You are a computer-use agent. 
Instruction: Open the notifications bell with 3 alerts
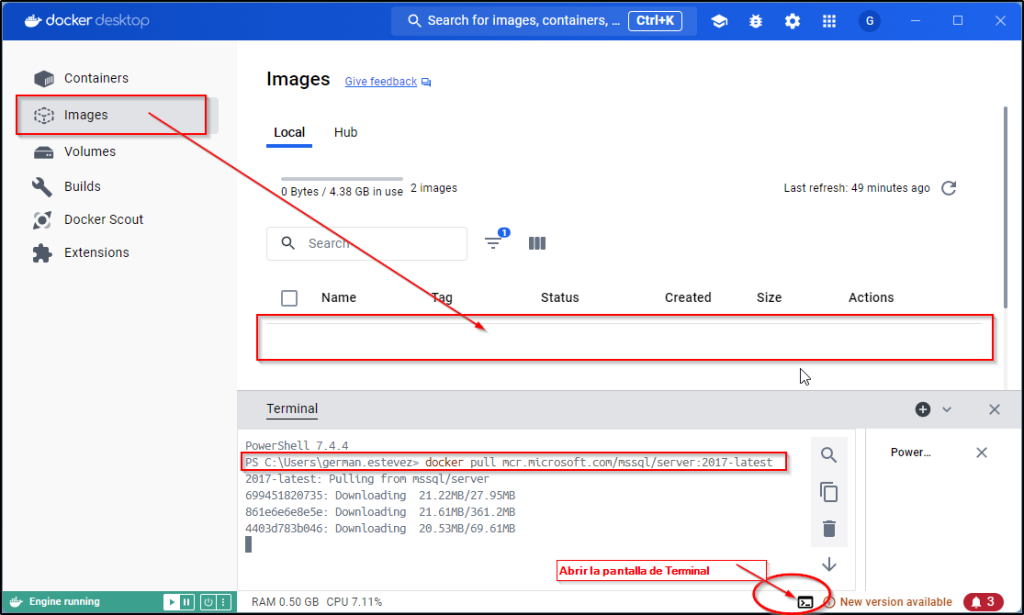click(x=983, y=602)
